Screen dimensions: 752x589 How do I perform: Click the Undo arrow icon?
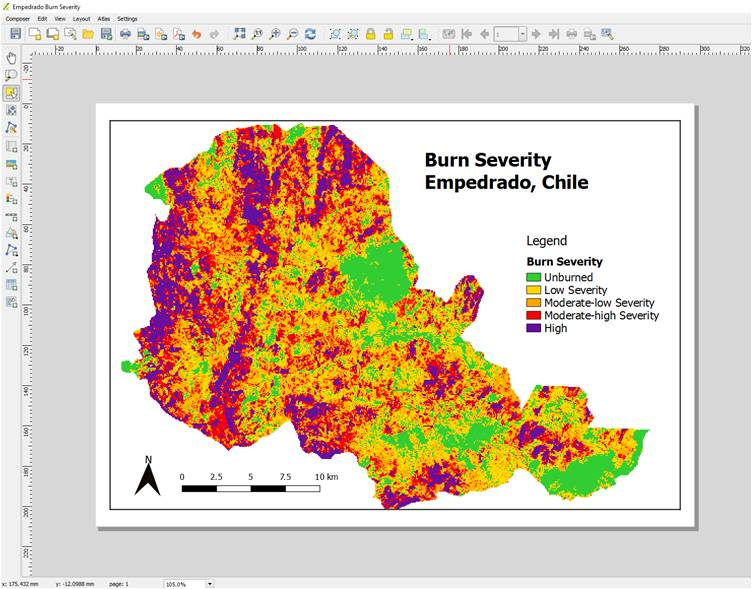tap(196, 34)
